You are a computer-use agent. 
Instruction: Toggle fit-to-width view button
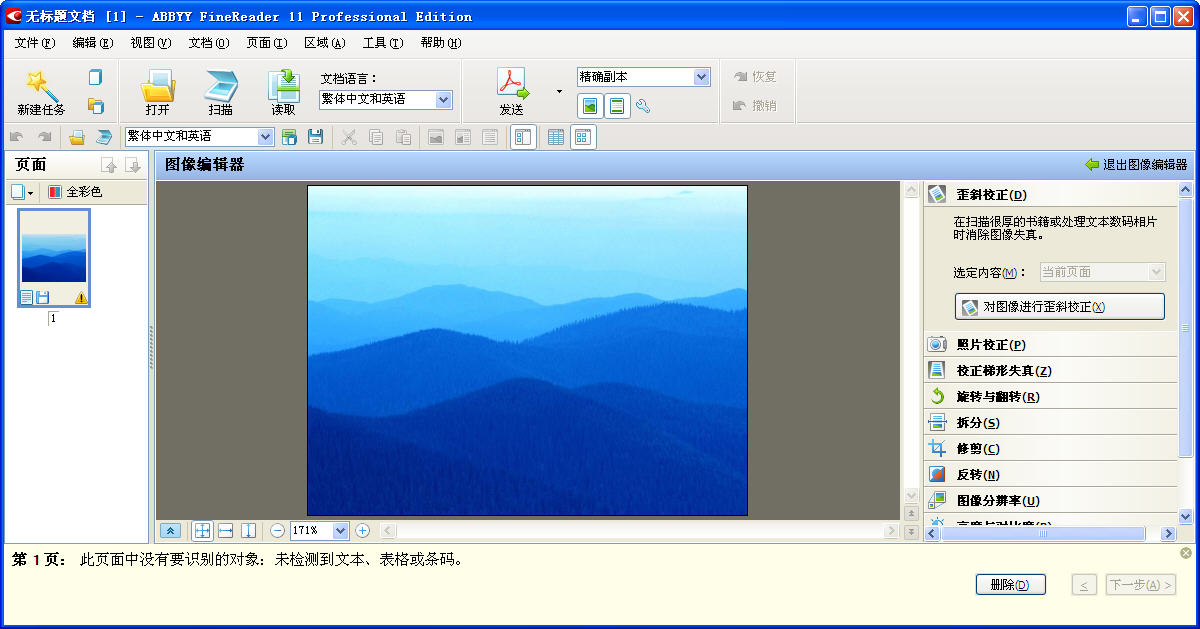[x=225, y=531]
